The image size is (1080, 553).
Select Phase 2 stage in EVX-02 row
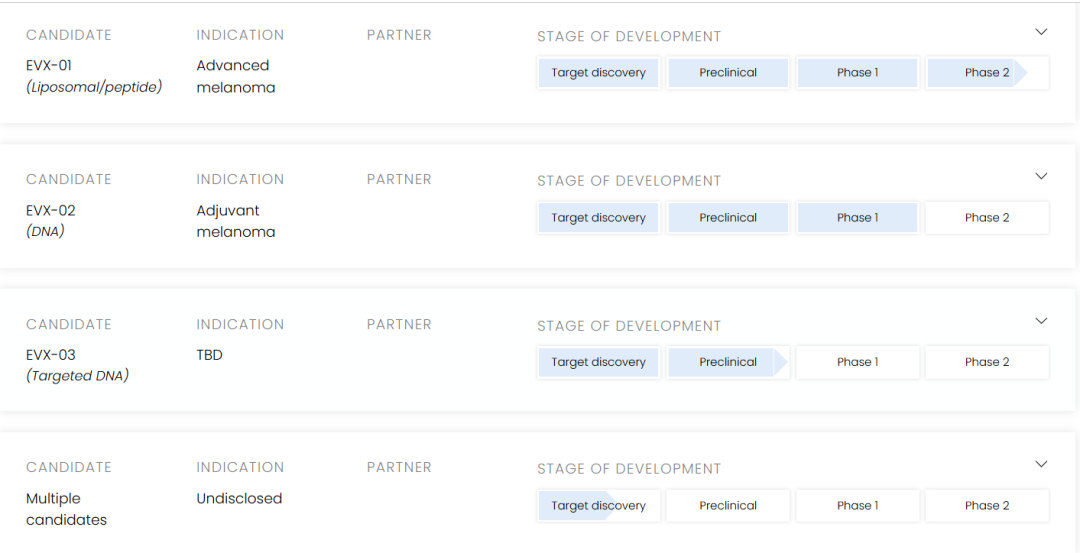[987, 218]
